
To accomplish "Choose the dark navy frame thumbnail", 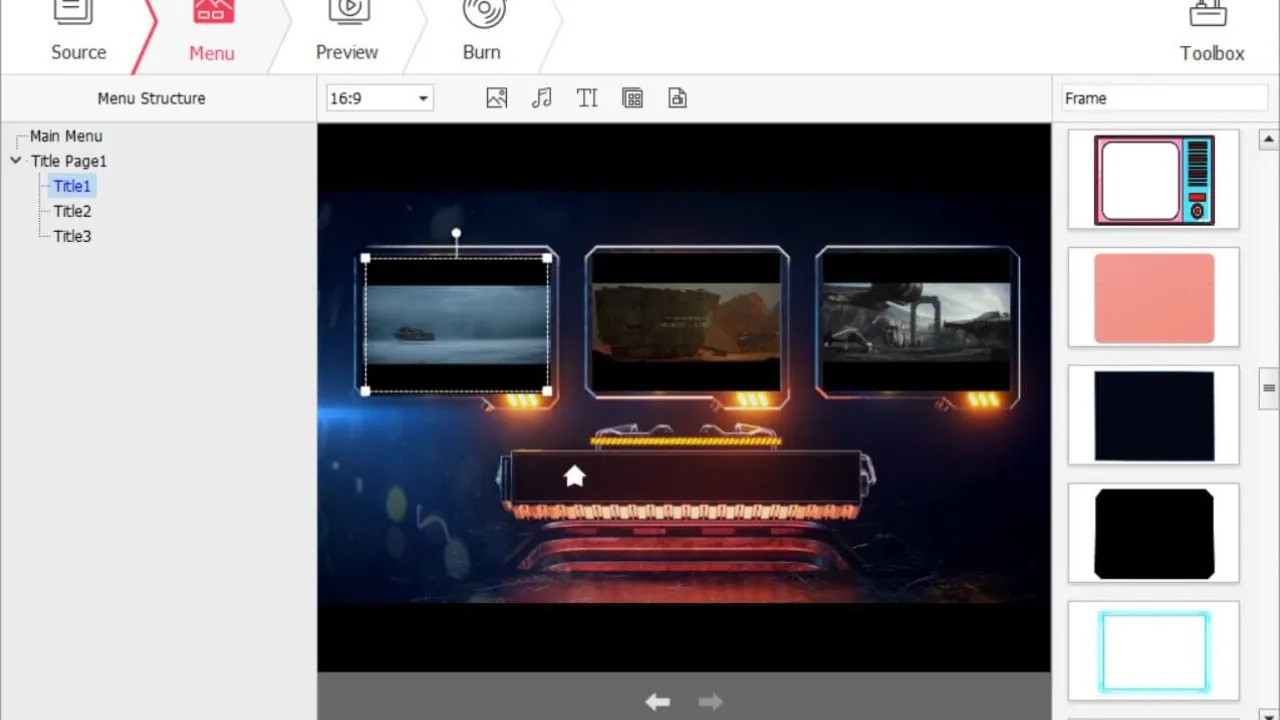I will (x=1154, y=416).
